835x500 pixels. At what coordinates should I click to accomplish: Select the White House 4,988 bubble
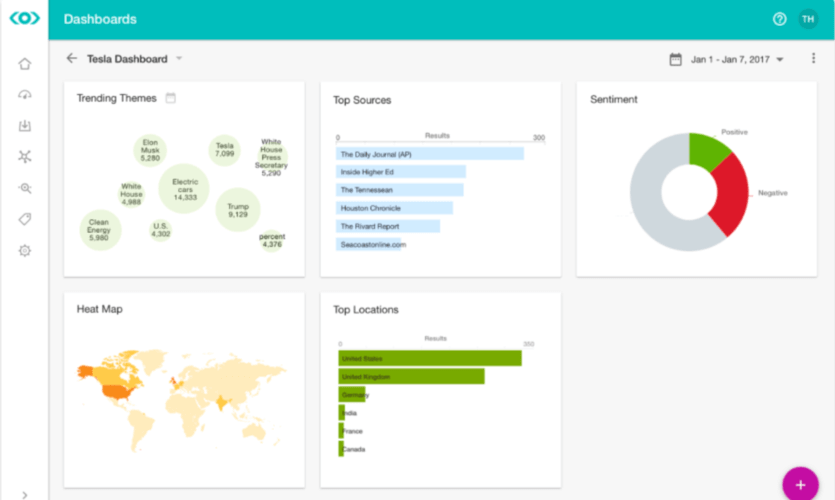point(131,194)
